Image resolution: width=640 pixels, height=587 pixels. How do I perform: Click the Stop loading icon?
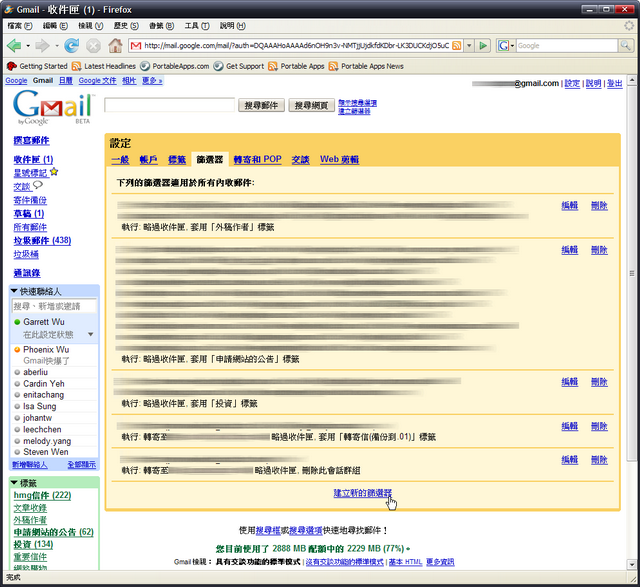pos(93,46)
